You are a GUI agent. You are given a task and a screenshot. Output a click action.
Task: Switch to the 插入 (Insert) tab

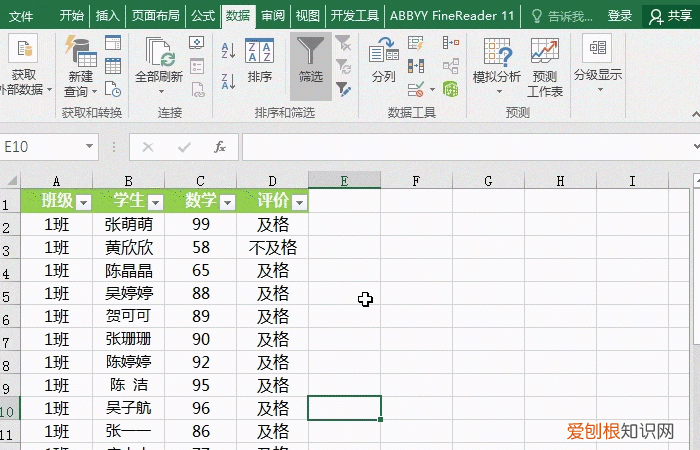pyautogui.click(x=108, y=16)
